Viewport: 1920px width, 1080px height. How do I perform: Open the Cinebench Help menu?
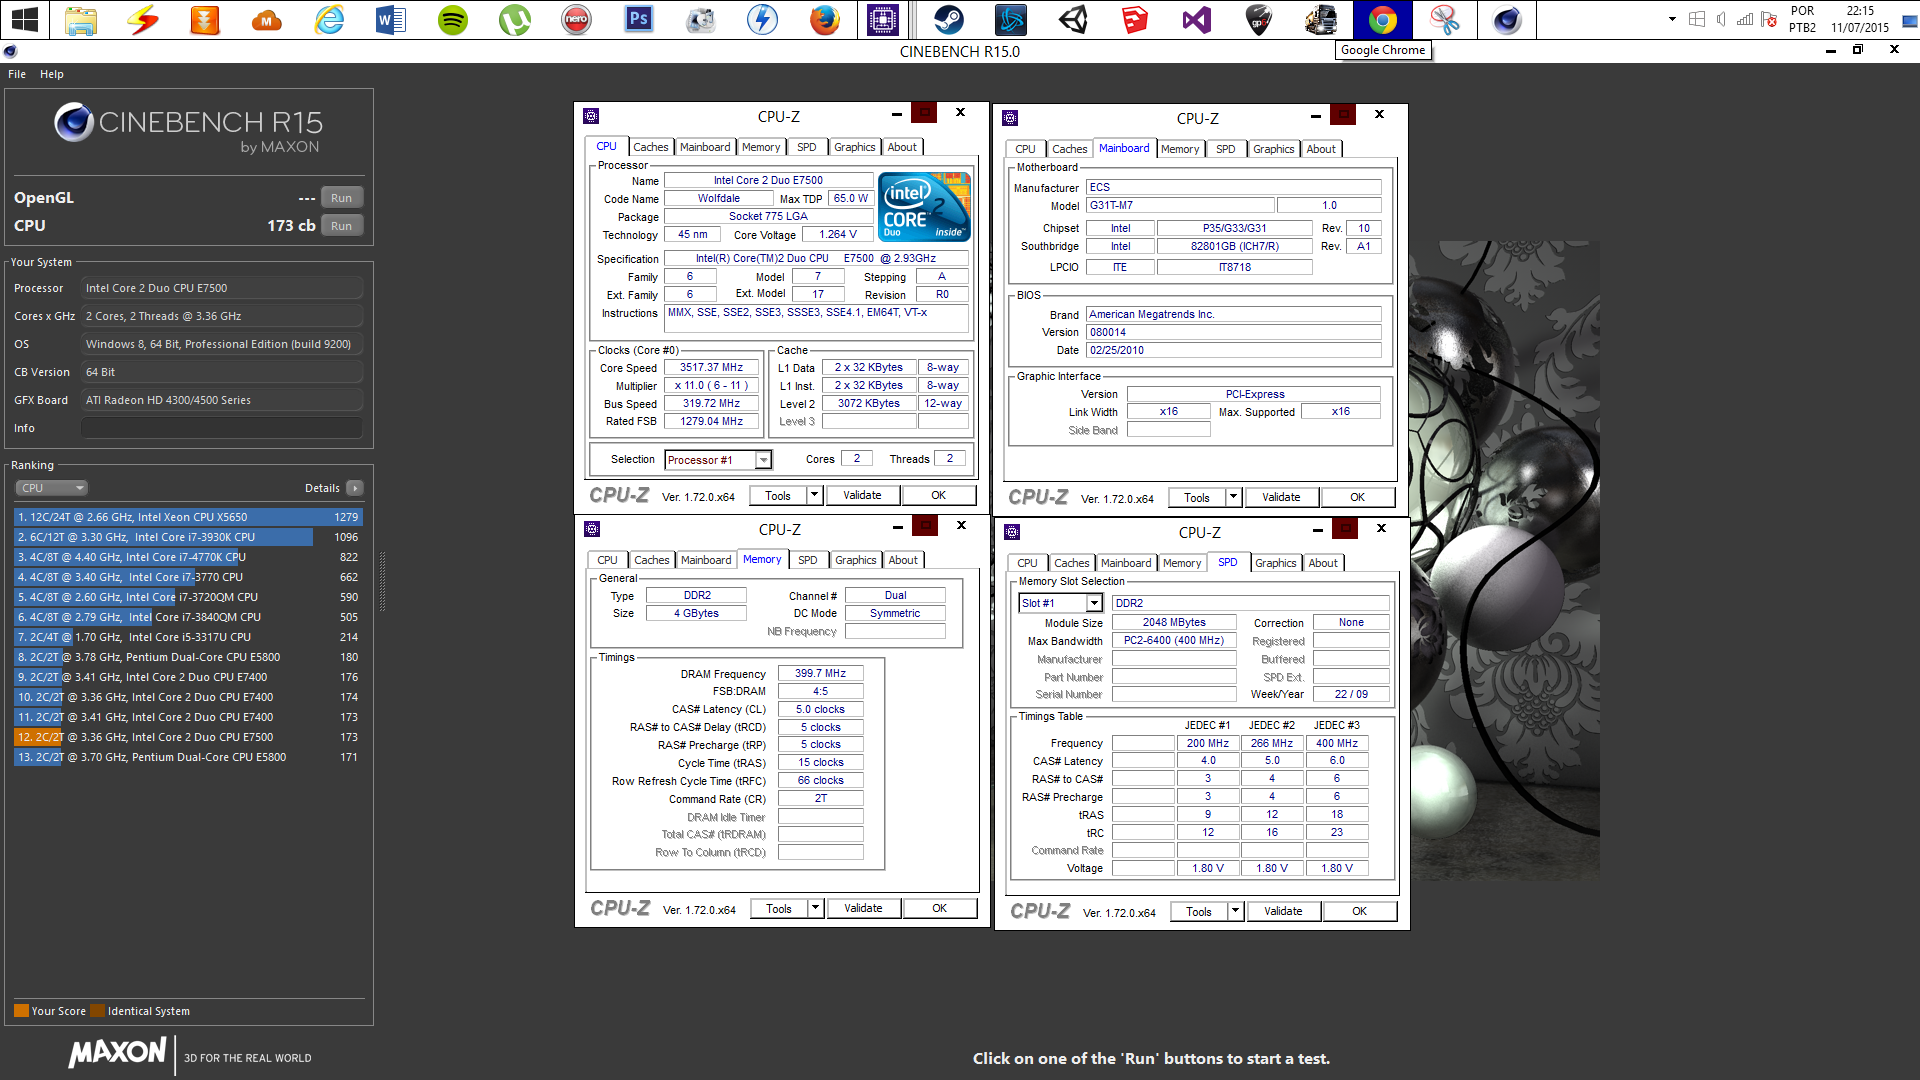[x=52, y=74]
